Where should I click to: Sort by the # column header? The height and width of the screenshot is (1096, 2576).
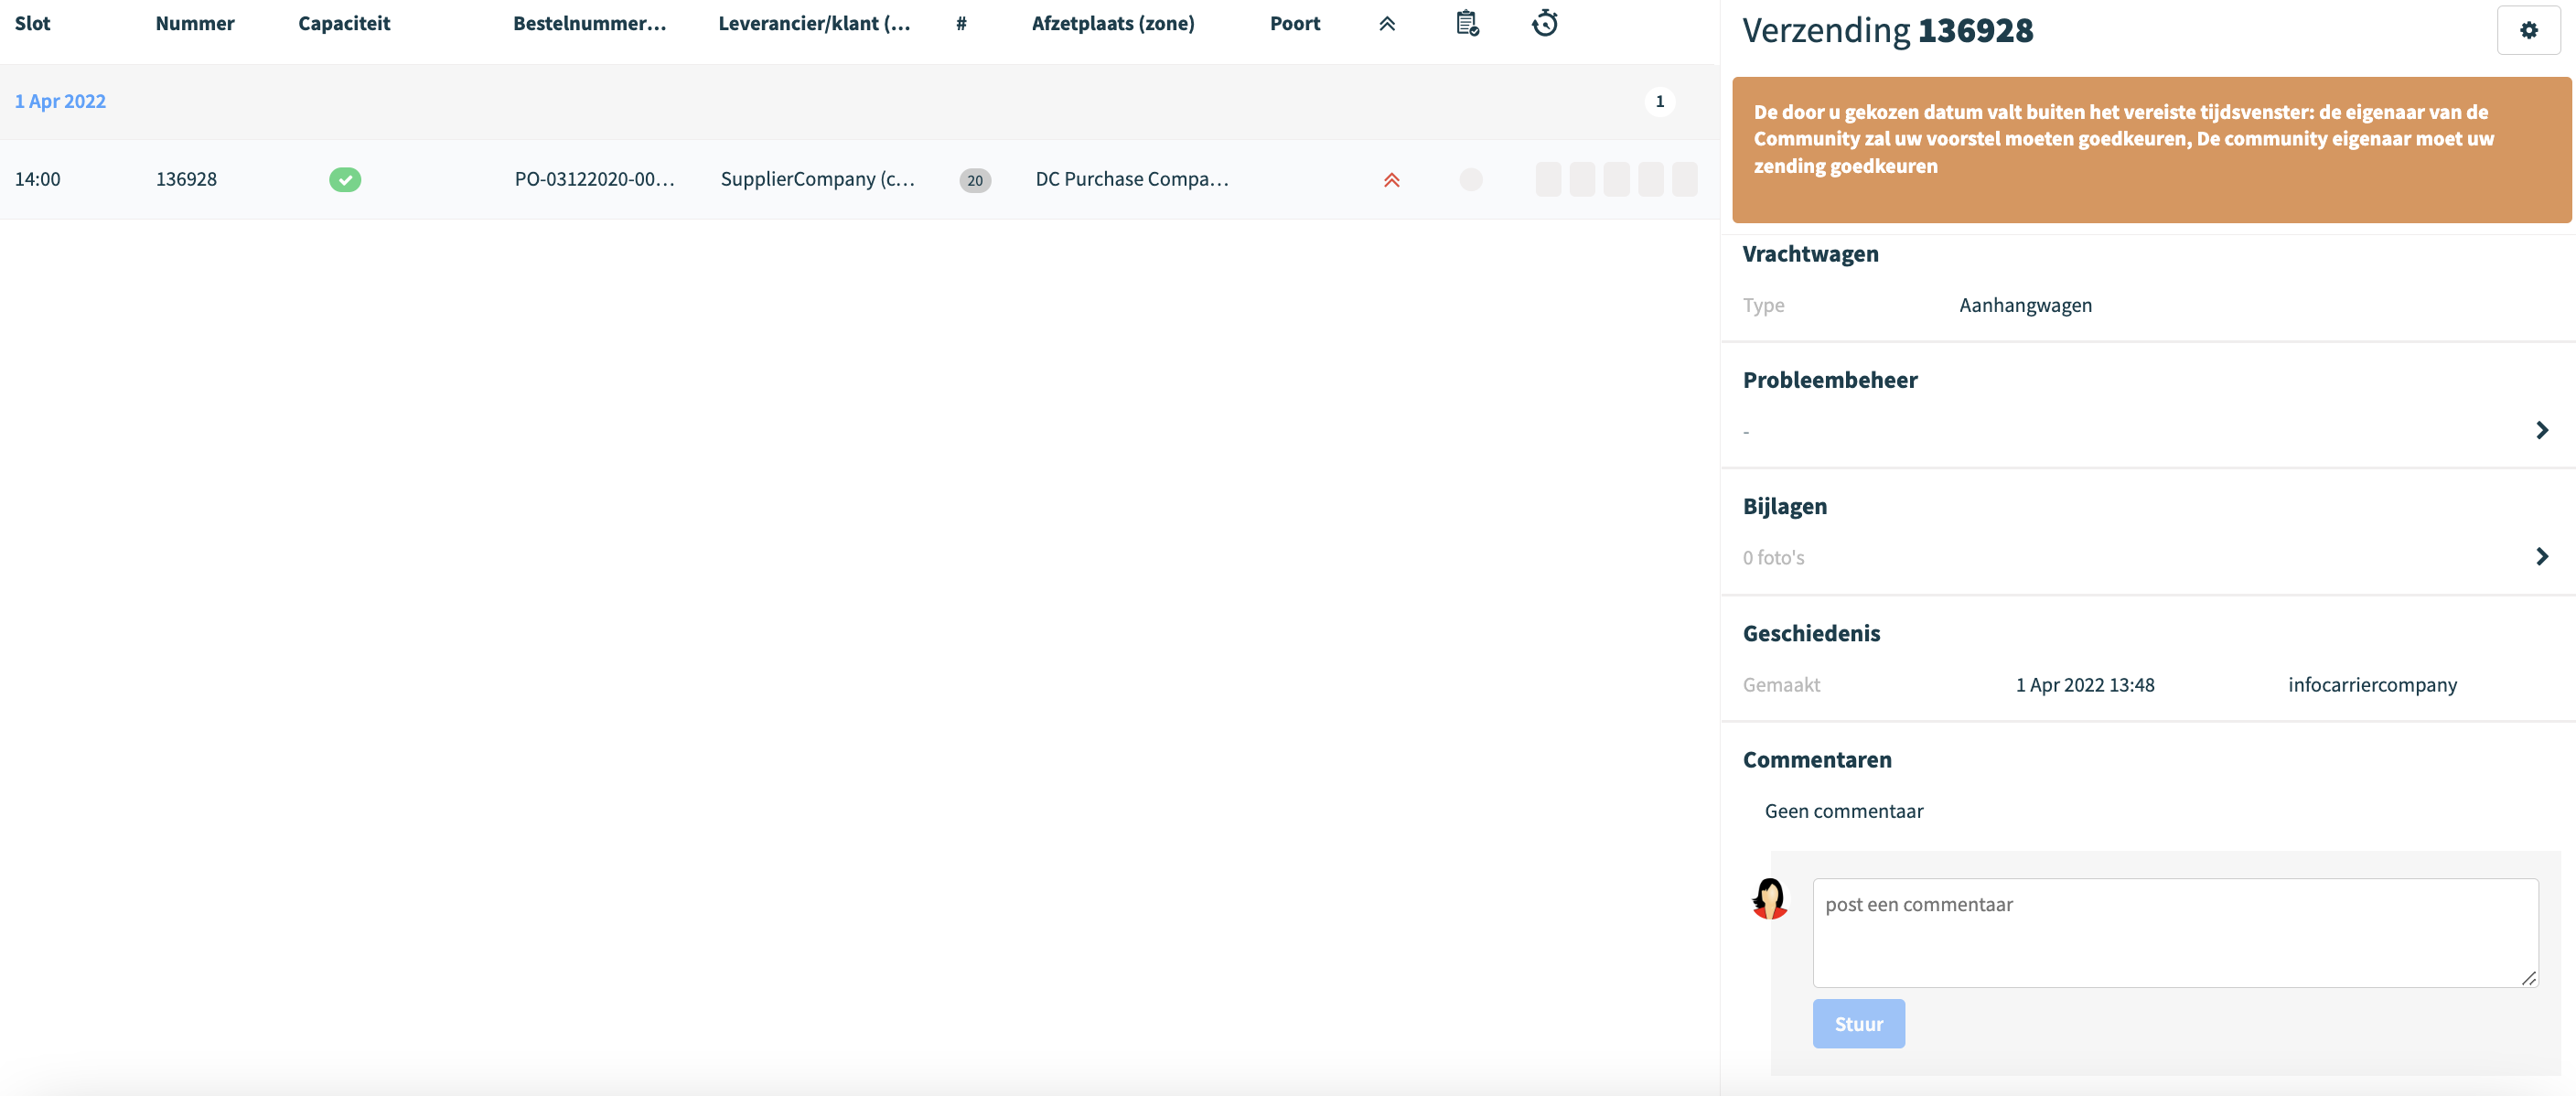point(961,23)
